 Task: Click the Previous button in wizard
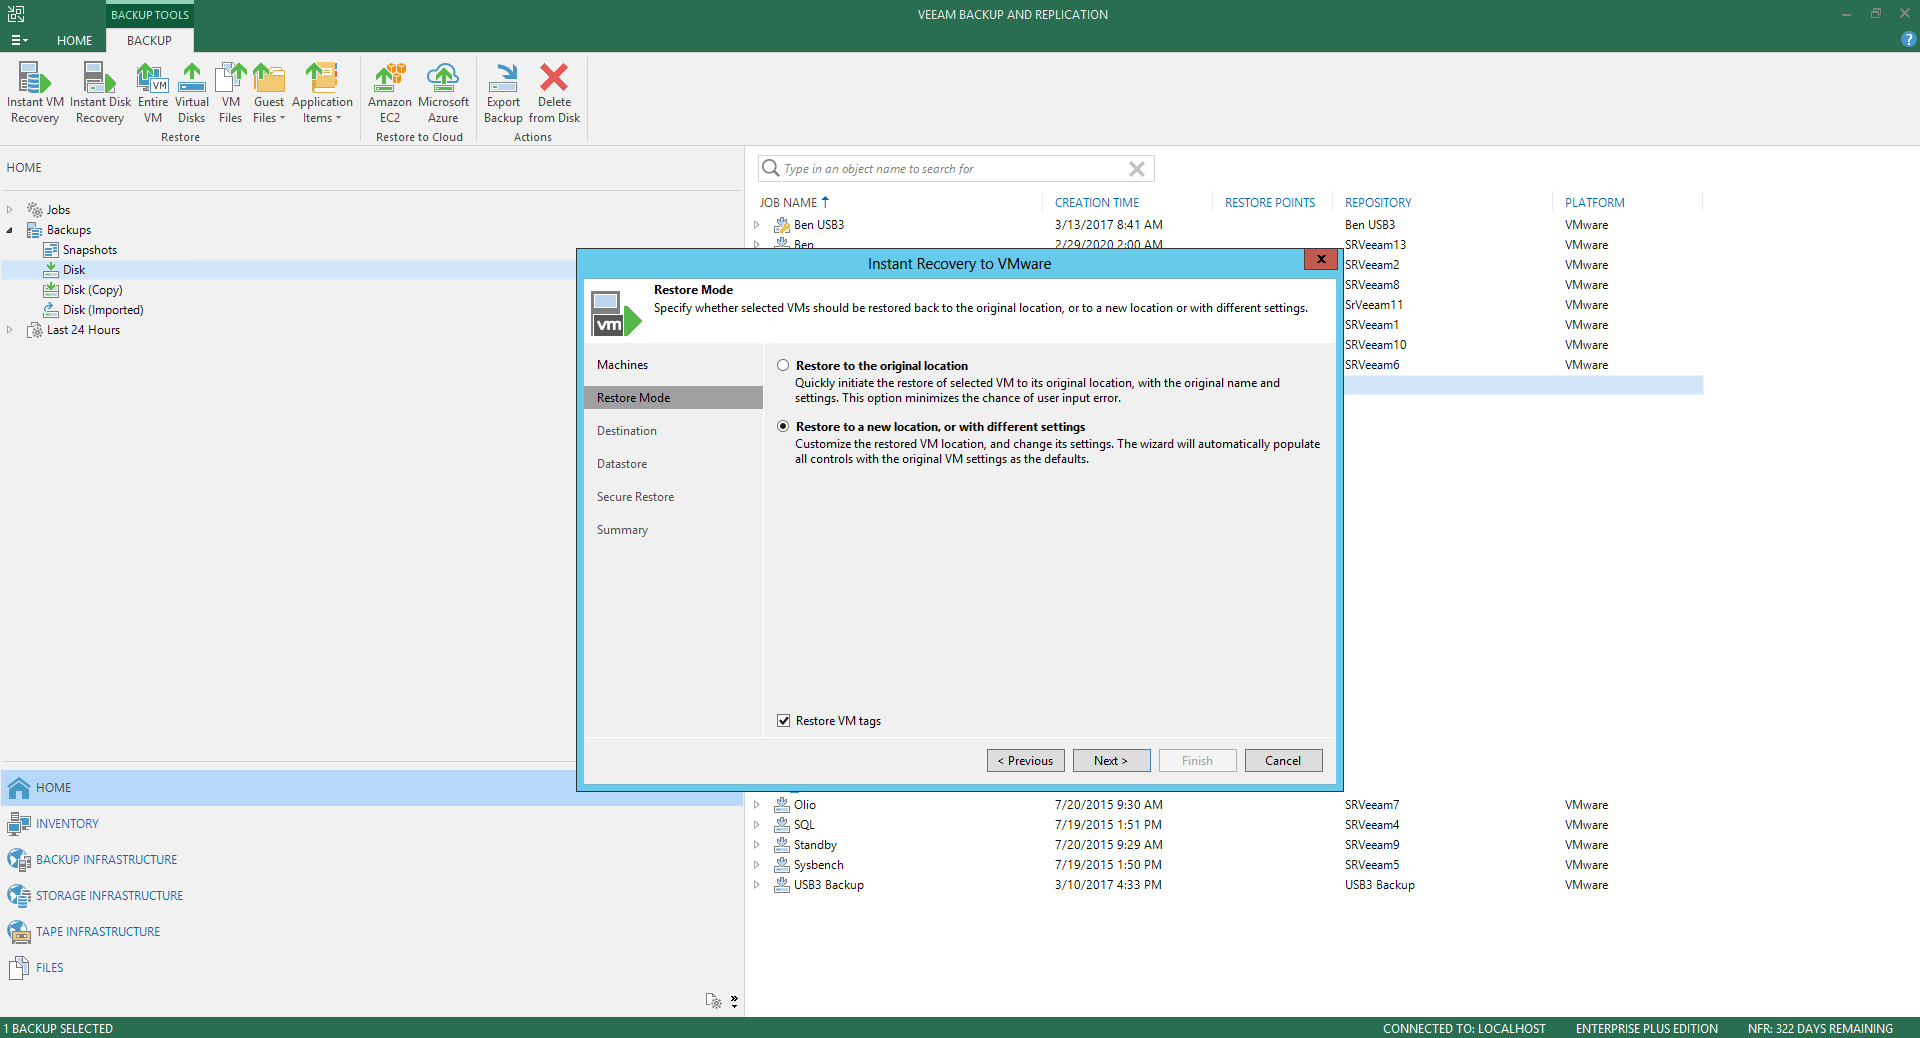tap(1025, 761)
